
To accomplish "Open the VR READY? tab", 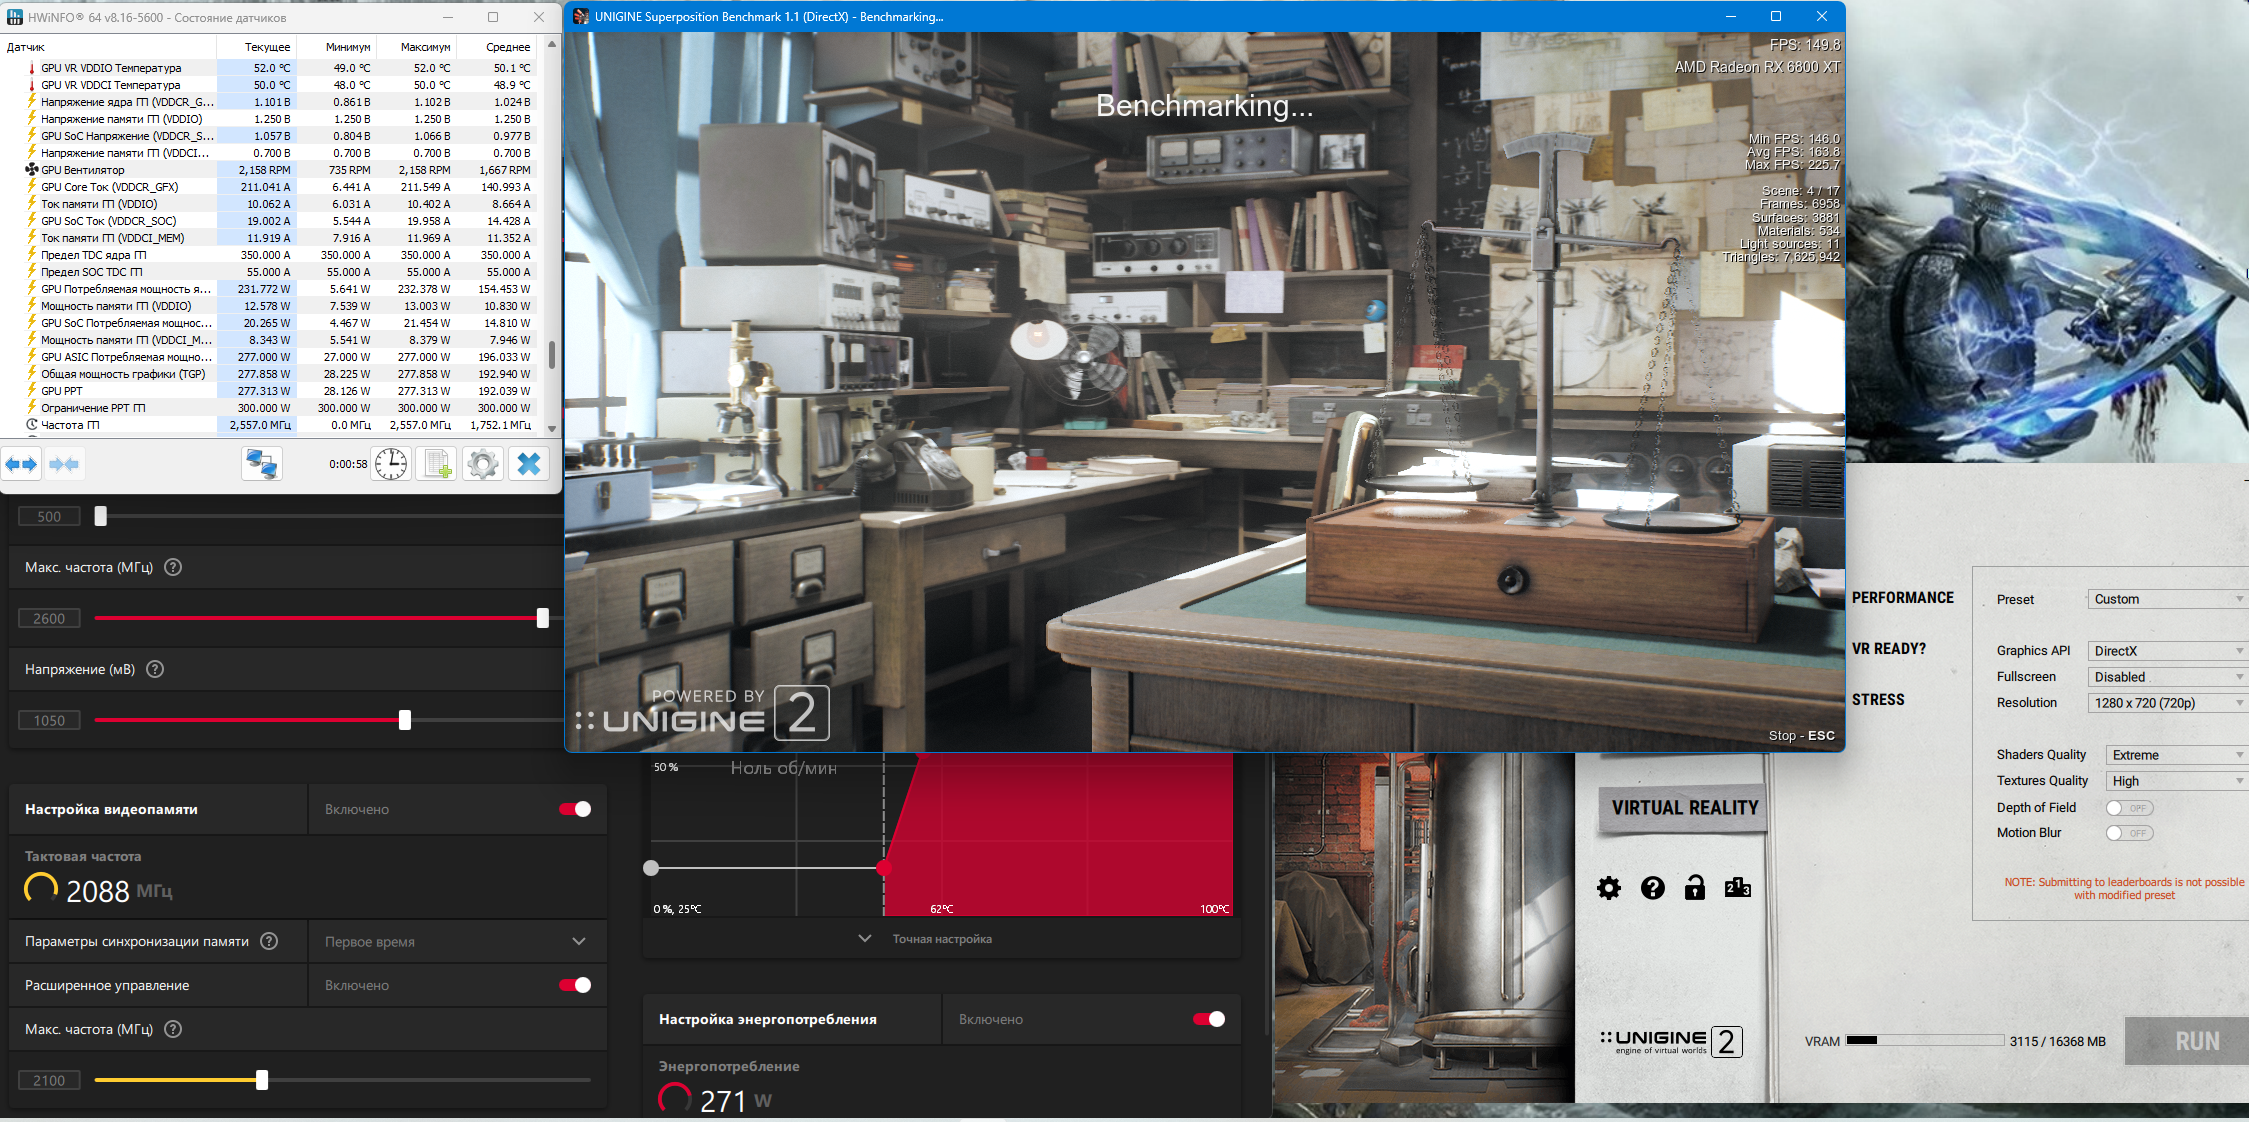I will pos(1888,649).
